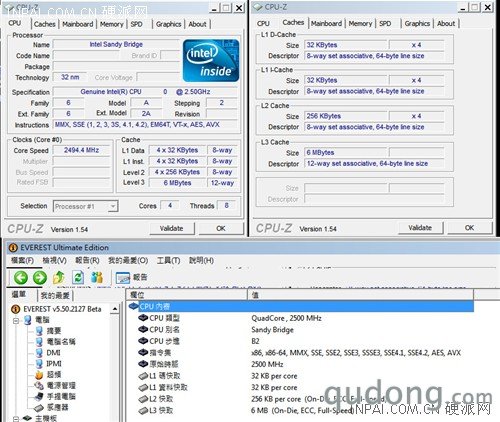This screenshot has width=500, height=422.
Task: Switch to 我的最愛 favorites tab in EVEREST sidebar
Action: [55, 295]
